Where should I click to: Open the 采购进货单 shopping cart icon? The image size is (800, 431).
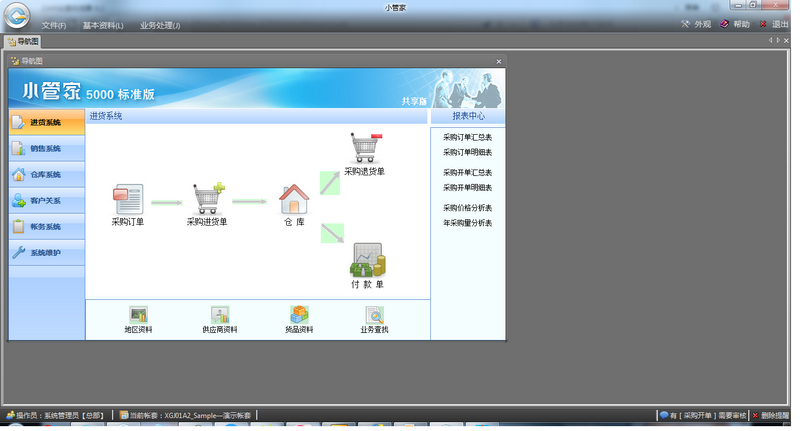coord(208,198)
